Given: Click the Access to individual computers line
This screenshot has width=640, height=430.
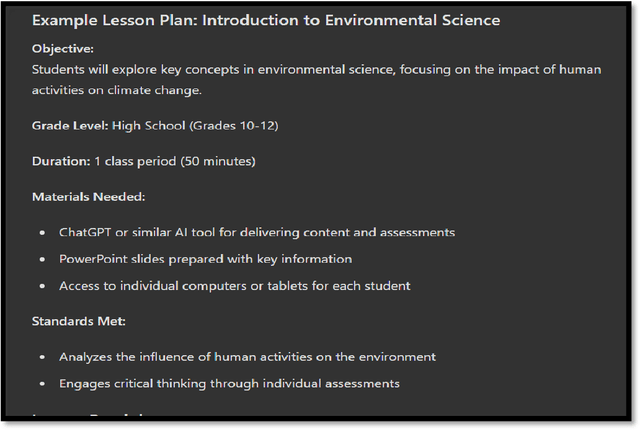Looking at the screenshot, I should [x=234, y=286].
